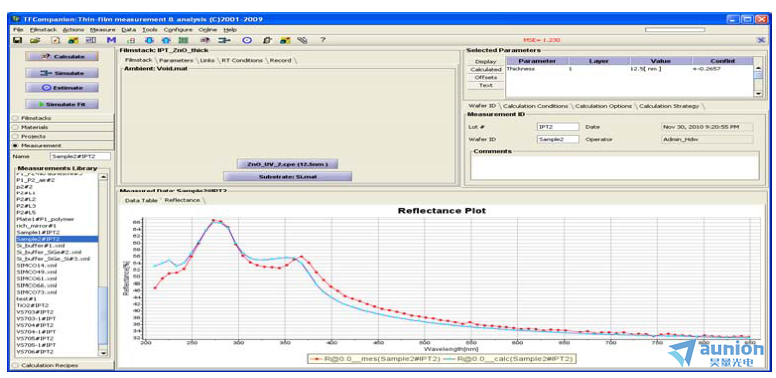Click the green grid toolbar icon
Screen dimensions: 776x378
pyautogui.click(x=183, y=40)
